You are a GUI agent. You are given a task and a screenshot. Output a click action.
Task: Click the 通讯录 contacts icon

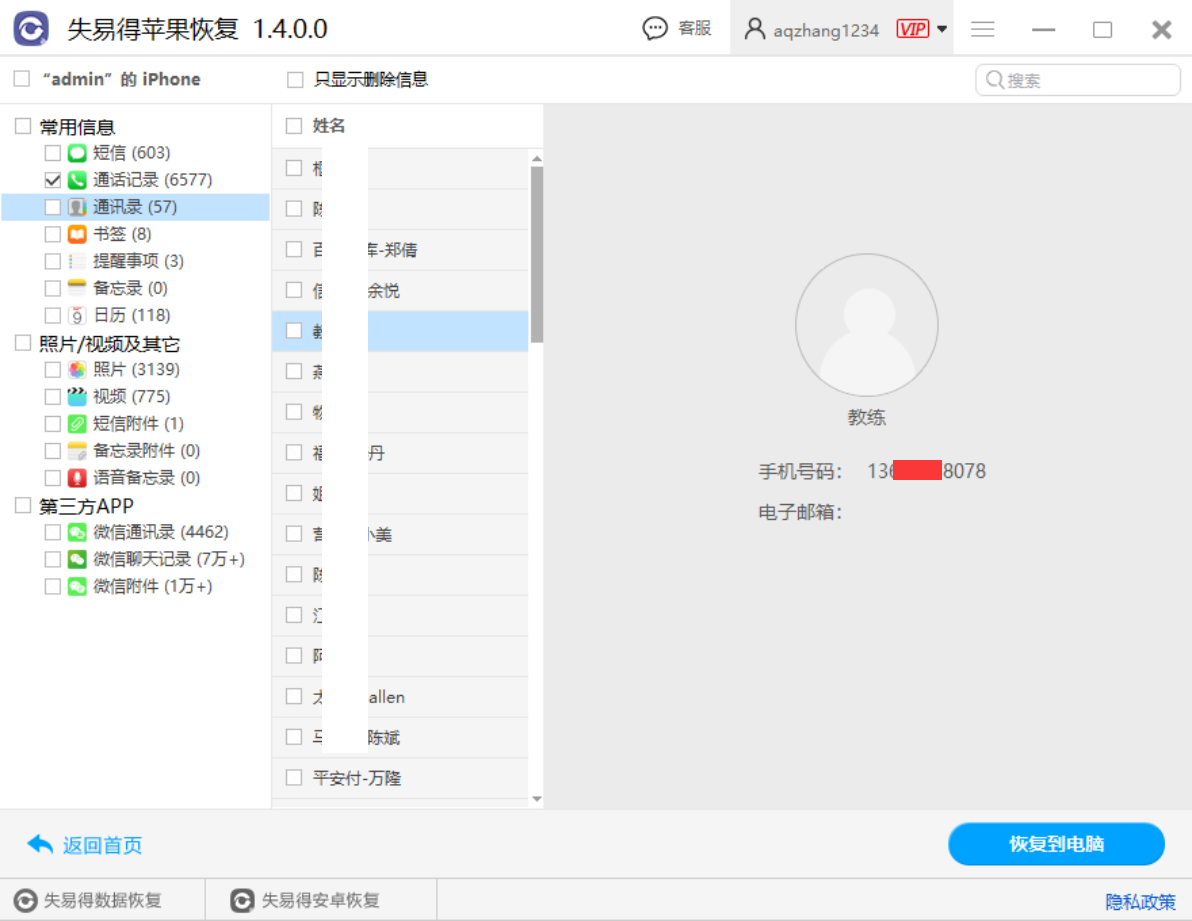(77, 207)
